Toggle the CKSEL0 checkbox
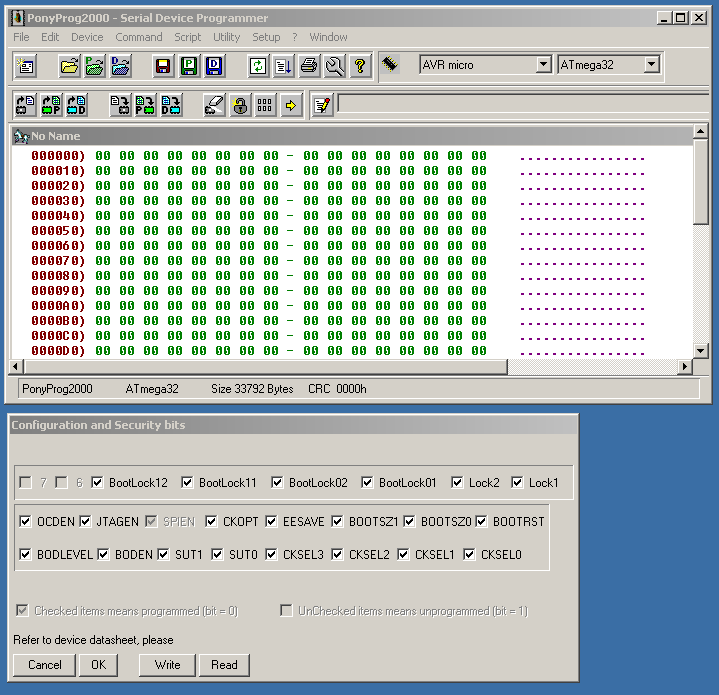 click(x=469, y=554)
